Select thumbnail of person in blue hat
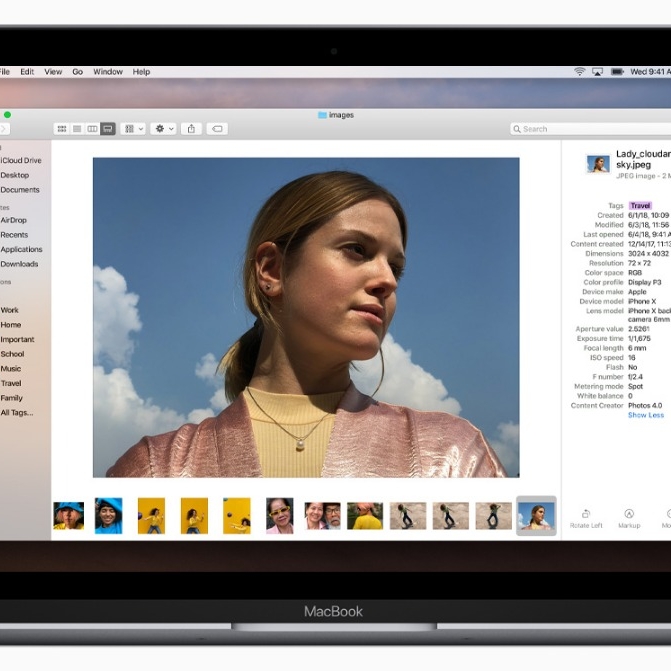The image size is (671, 671). point(68,516)
